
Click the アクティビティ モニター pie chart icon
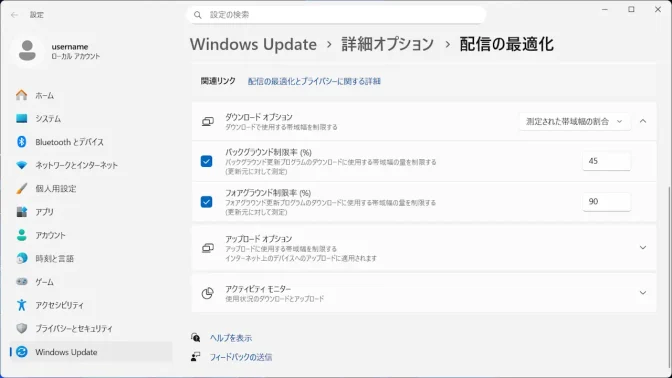(207, 293)
